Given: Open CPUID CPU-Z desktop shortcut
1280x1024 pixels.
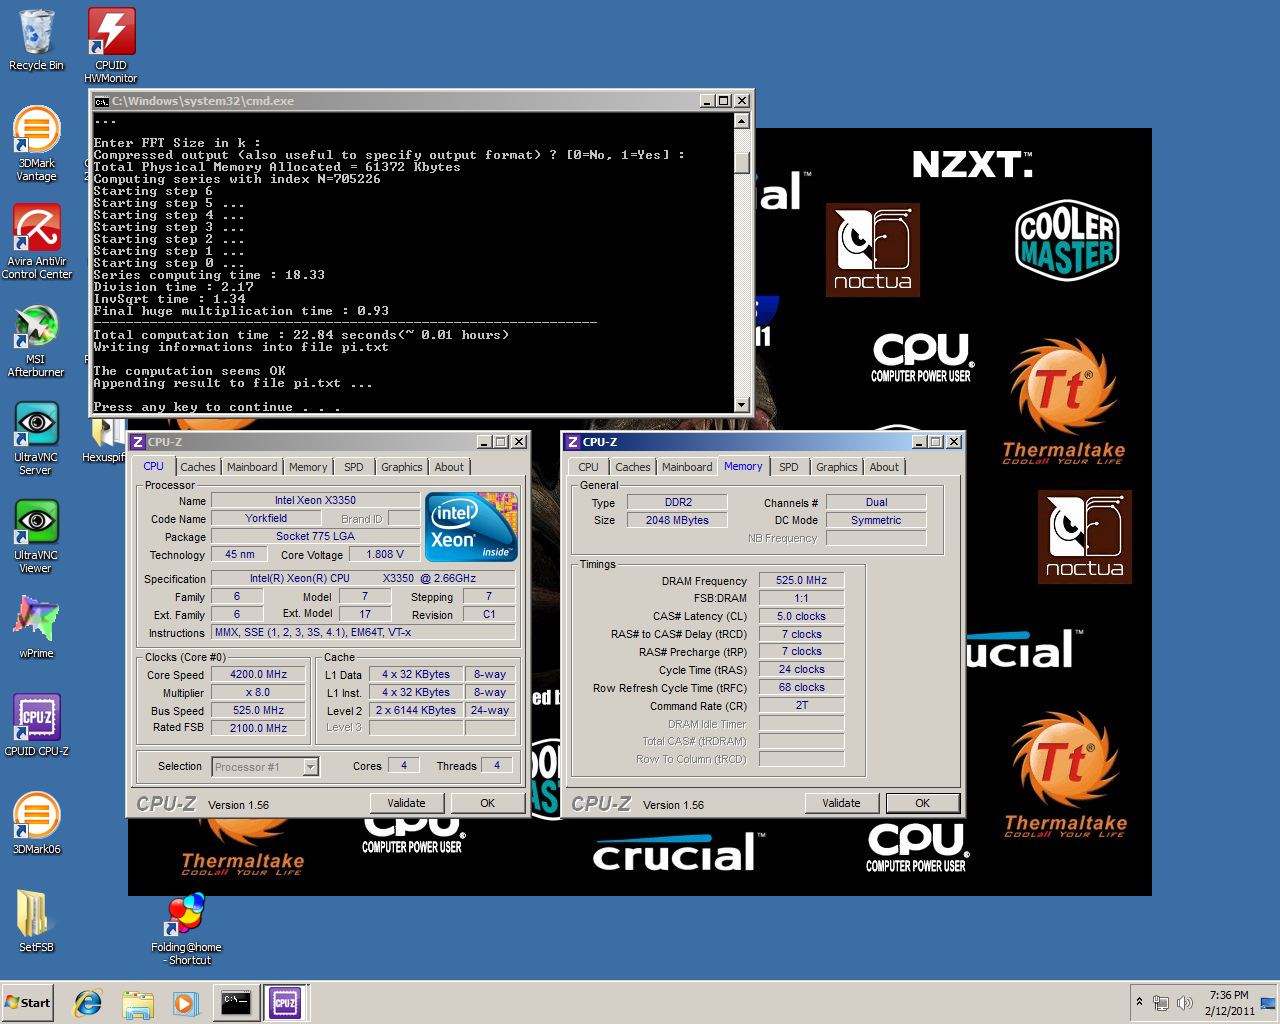Looking at the screenshot, I should click(36, 725).
